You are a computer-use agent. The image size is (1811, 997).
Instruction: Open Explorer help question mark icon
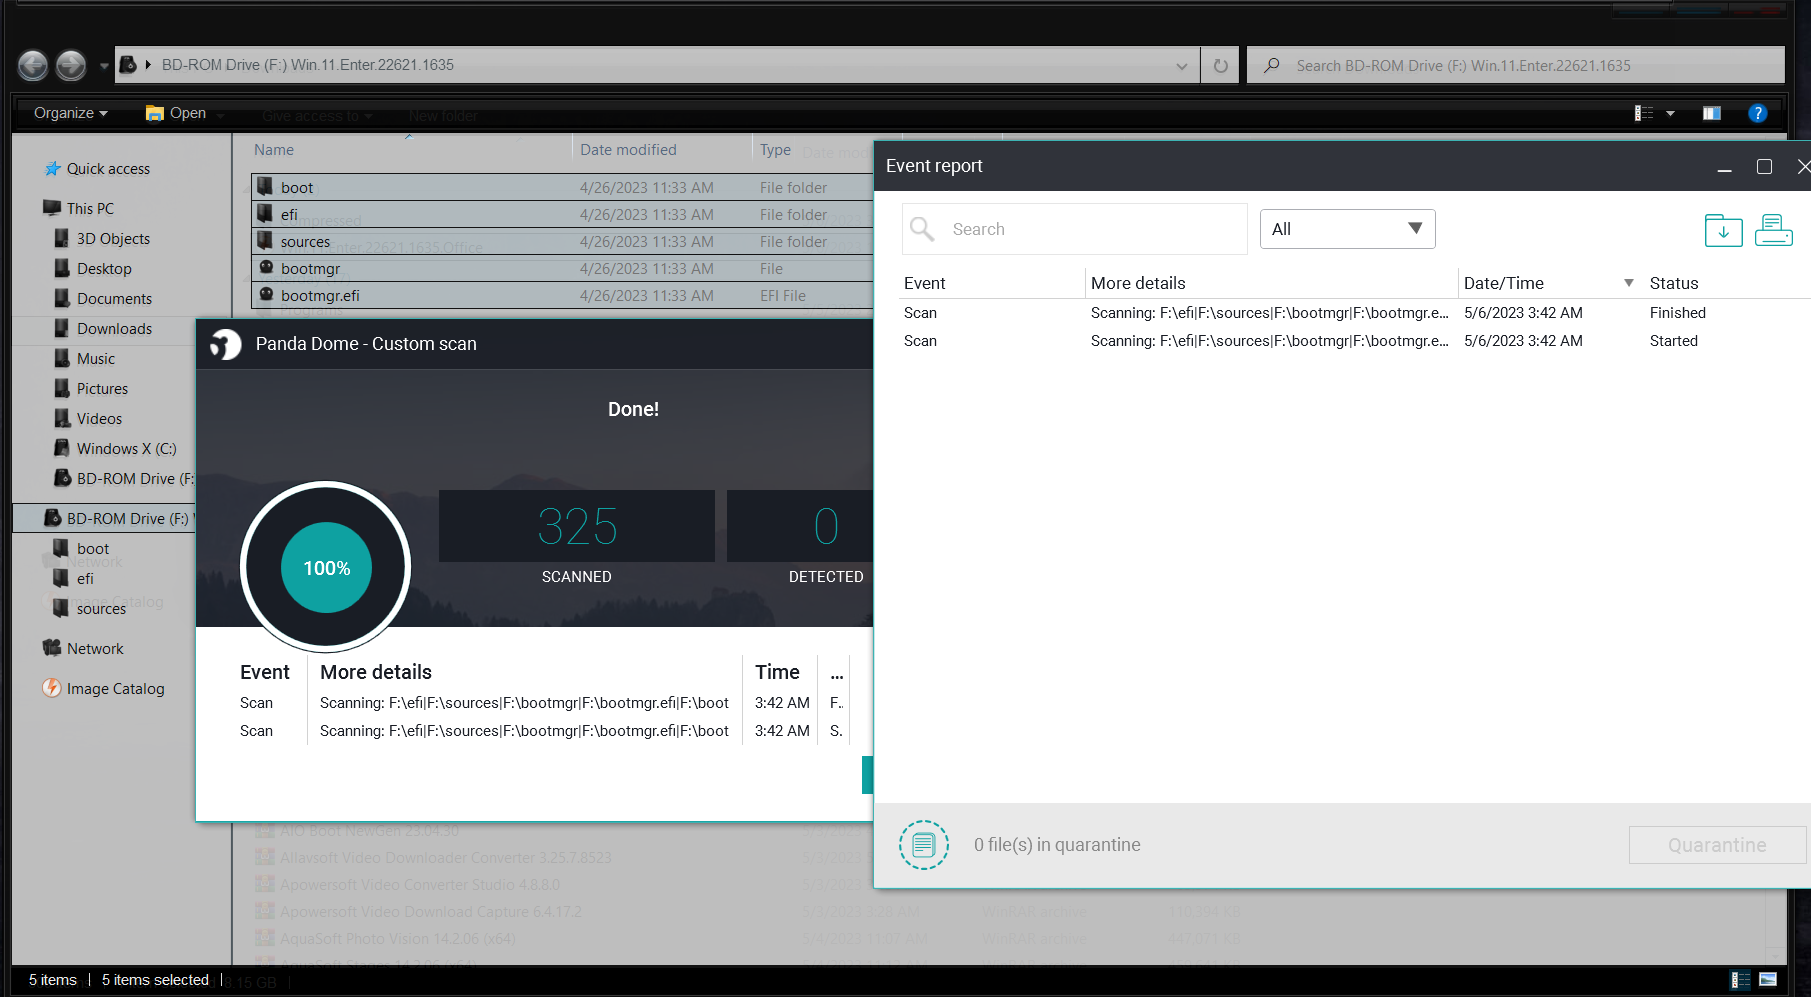(x=1757, y=113)
